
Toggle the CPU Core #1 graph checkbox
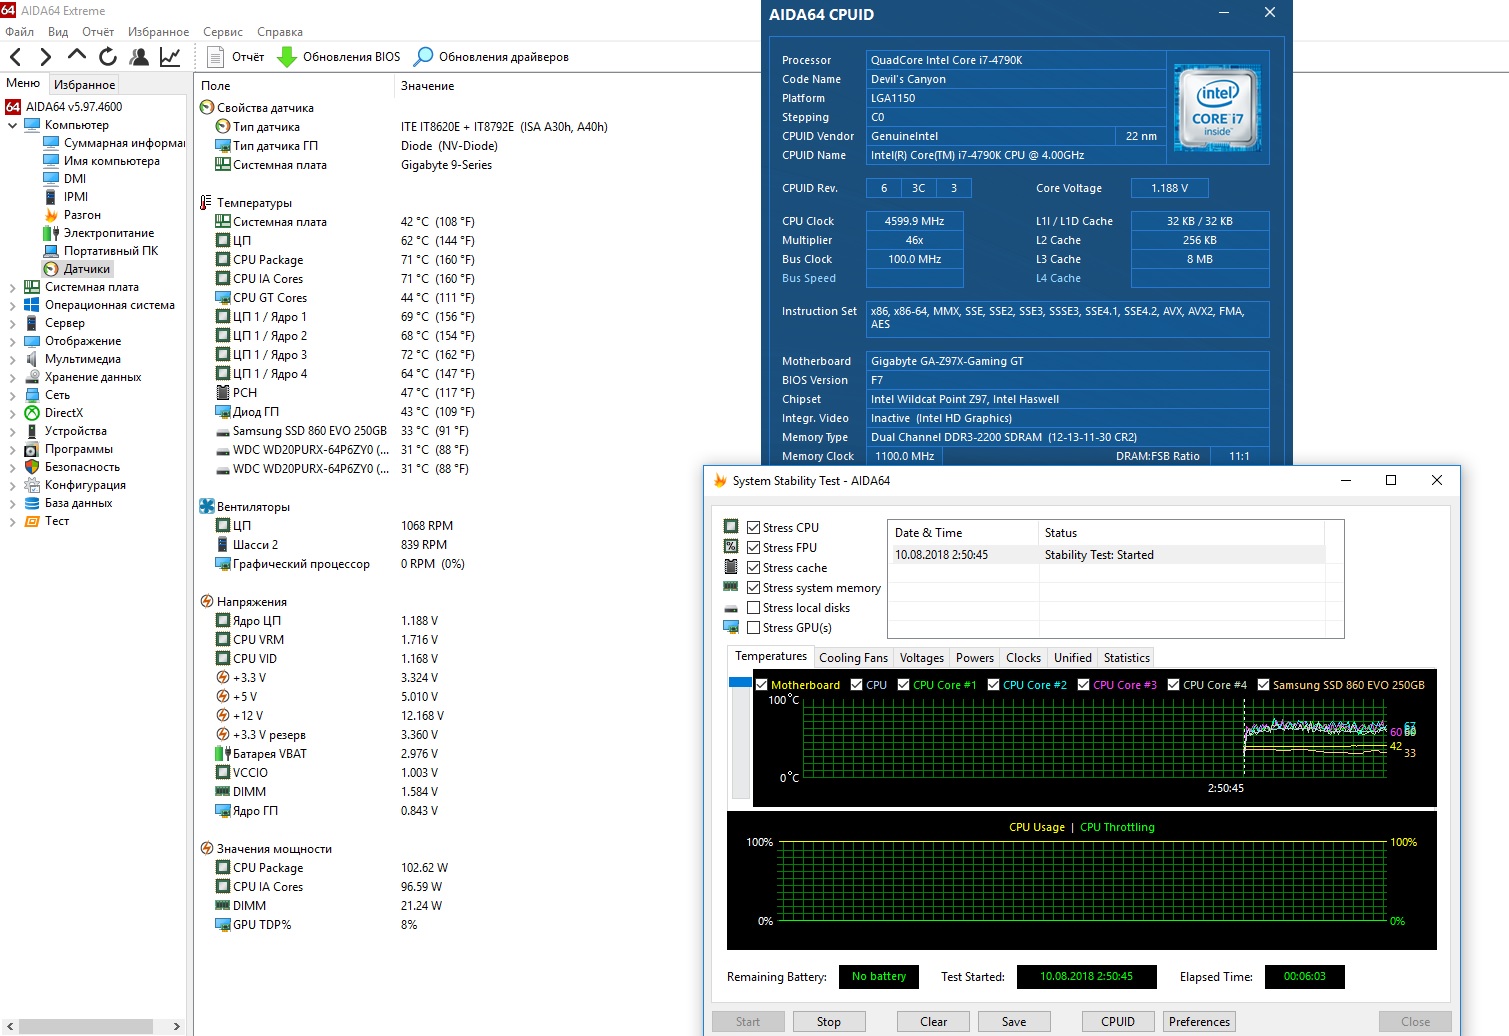(x=904, y=685)
